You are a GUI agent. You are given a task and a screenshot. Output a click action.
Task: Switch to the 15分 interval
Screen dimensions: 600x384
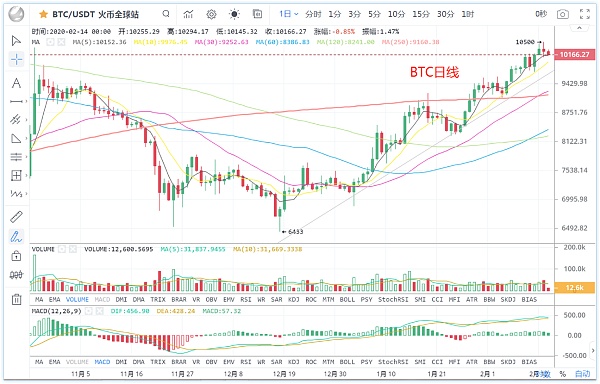pyautogui.click(x=421, y=15)
